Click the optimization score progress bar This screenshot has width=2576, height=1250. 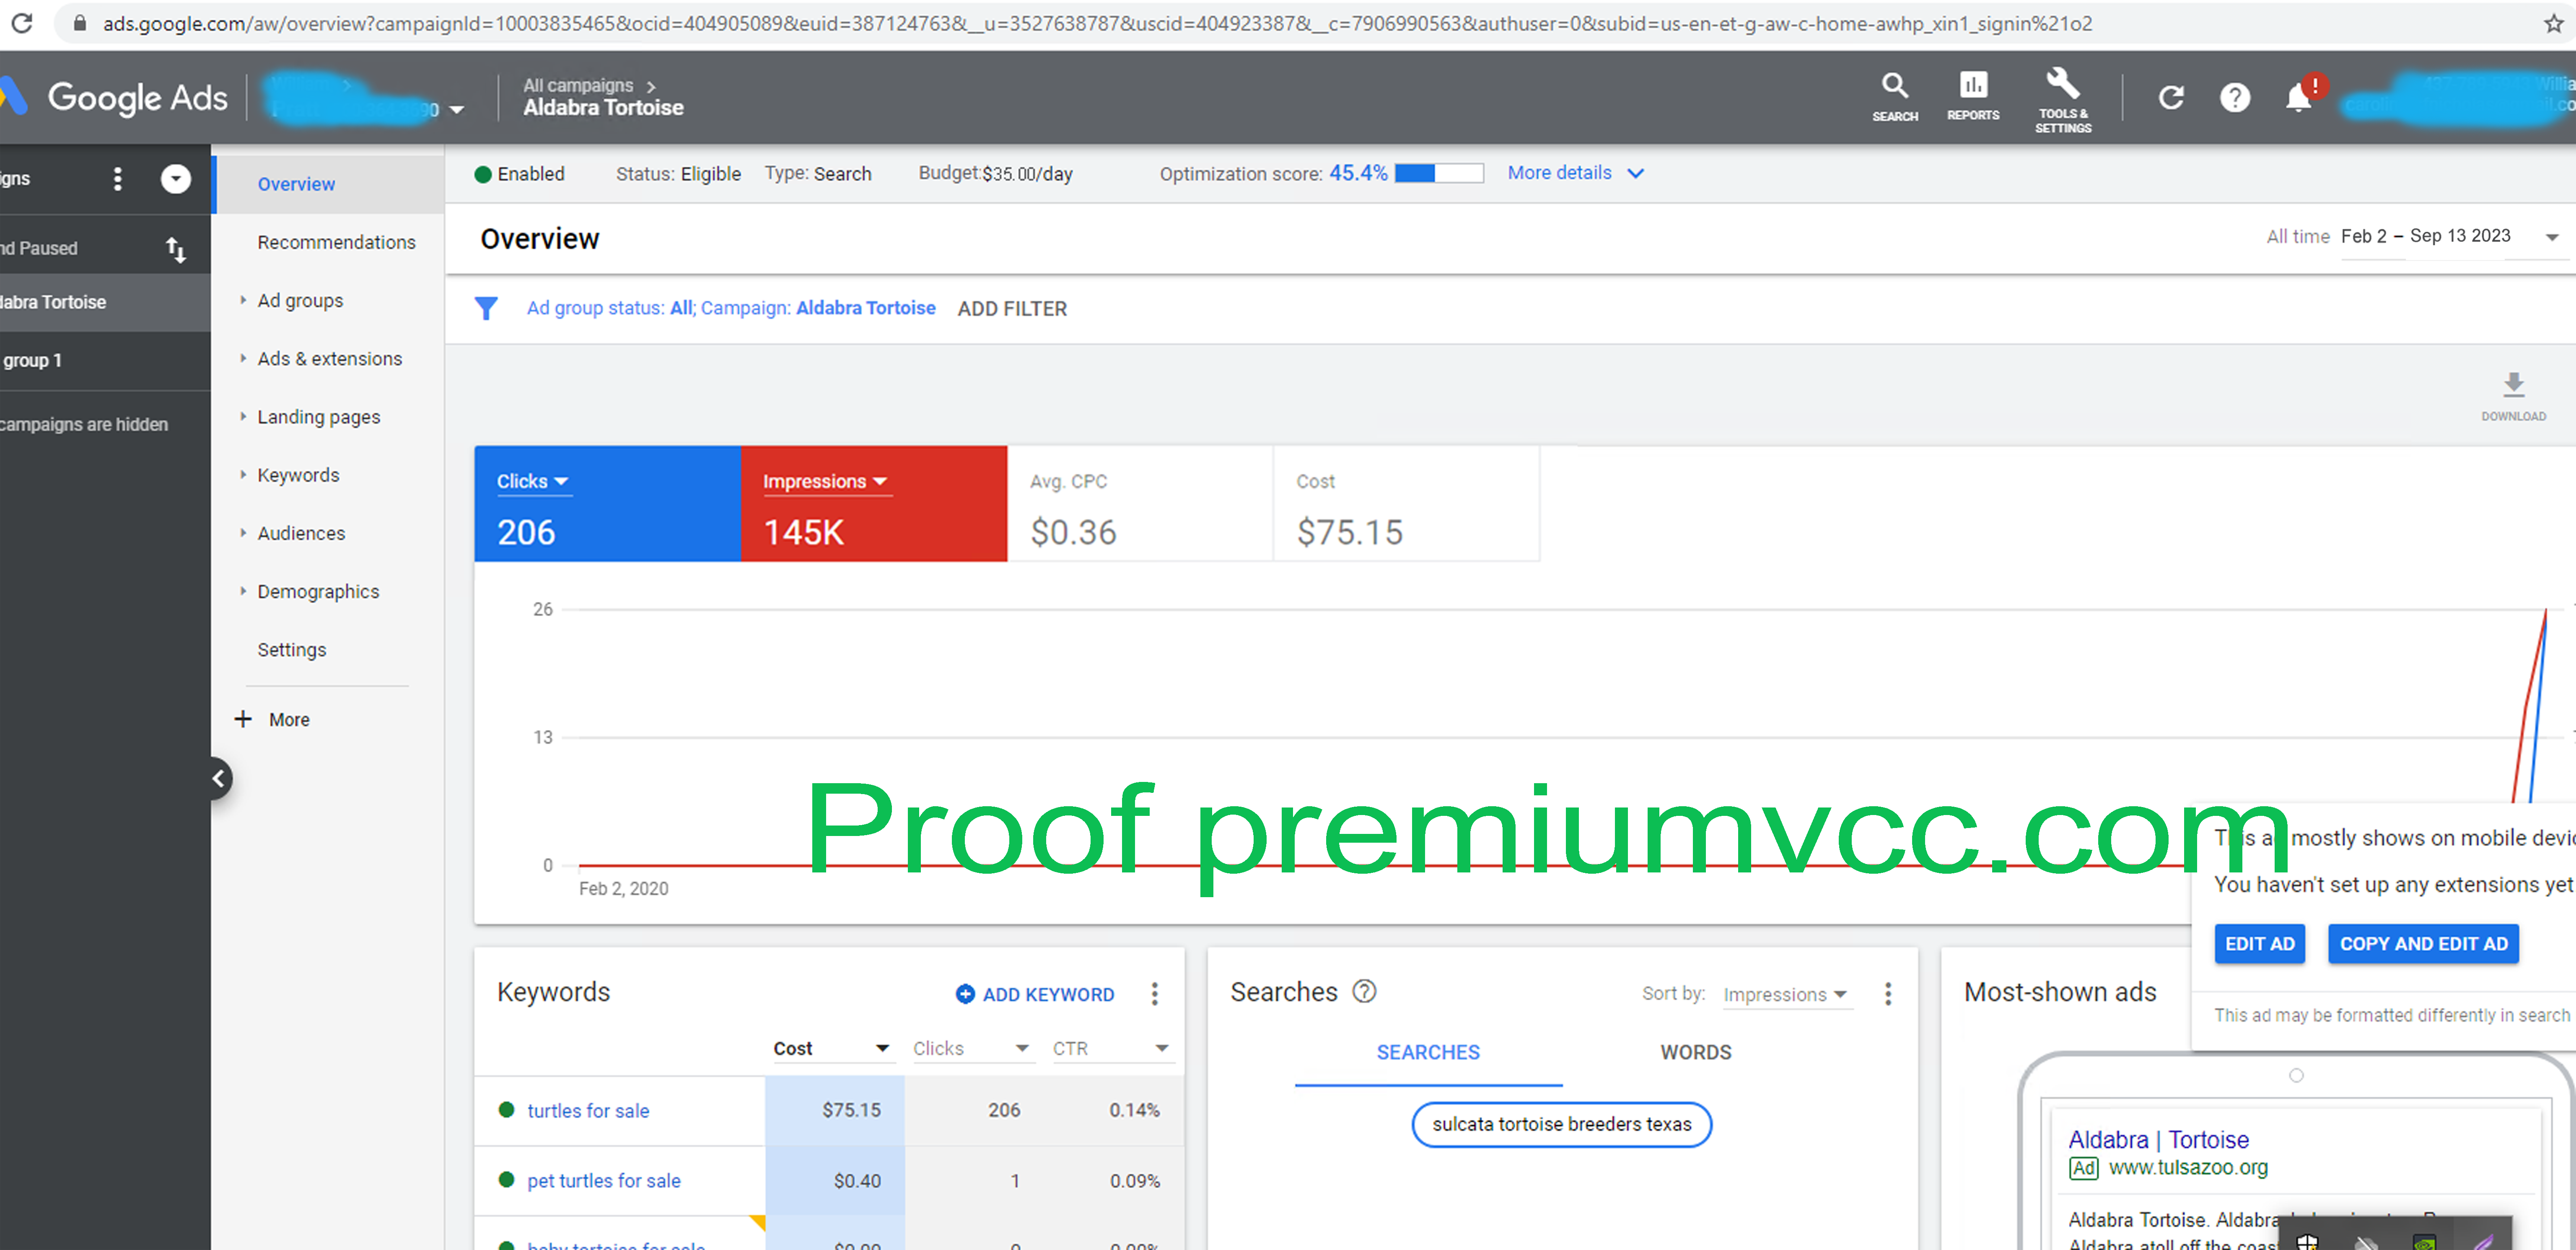coord(1438,174)
